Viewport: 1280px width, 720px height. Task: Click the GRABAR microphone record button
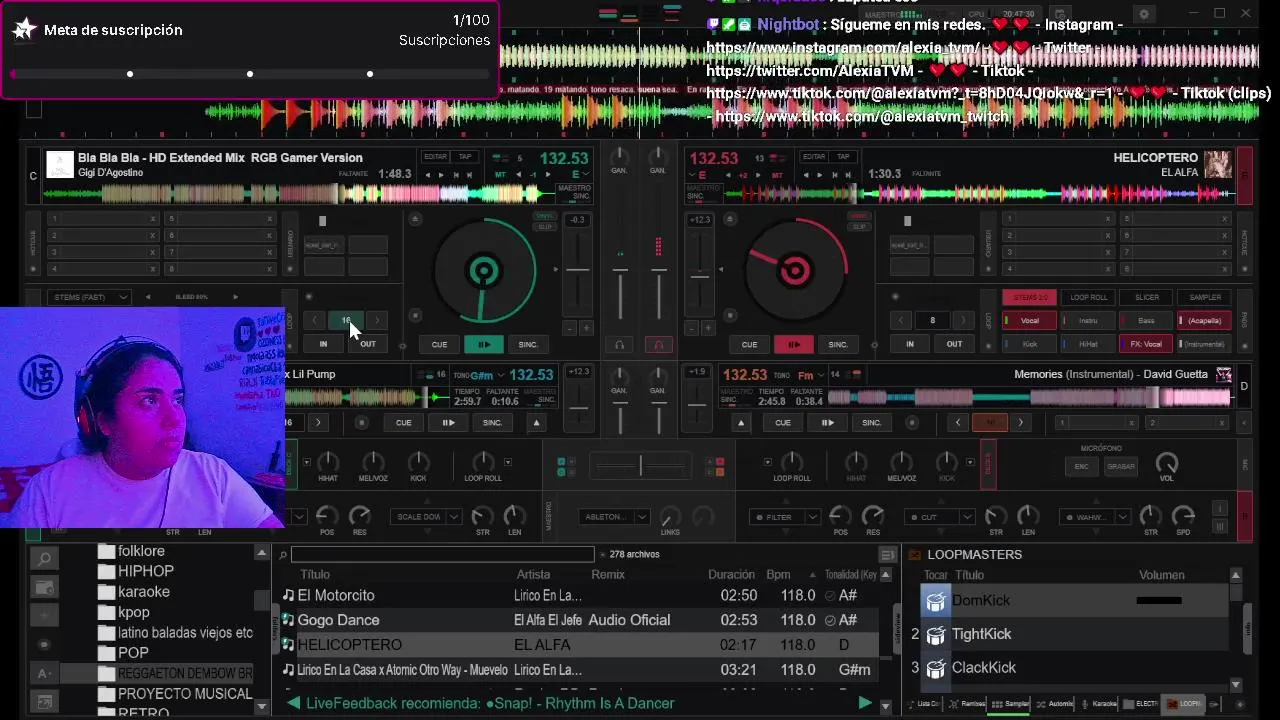(x=1121, y=466)
